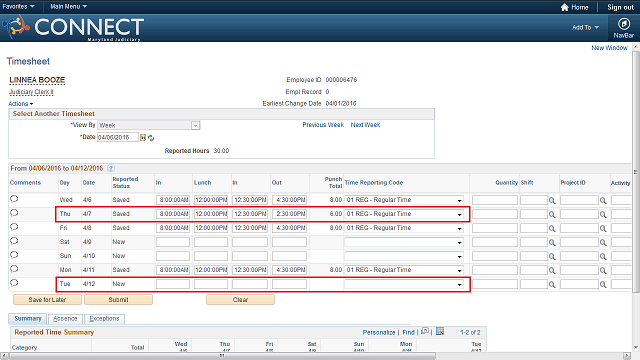The width and height of the screenshot is (640, 360).
Task: Open Time Reporting Code dropdown for Sun 4/10
Action: coord(404,256)
